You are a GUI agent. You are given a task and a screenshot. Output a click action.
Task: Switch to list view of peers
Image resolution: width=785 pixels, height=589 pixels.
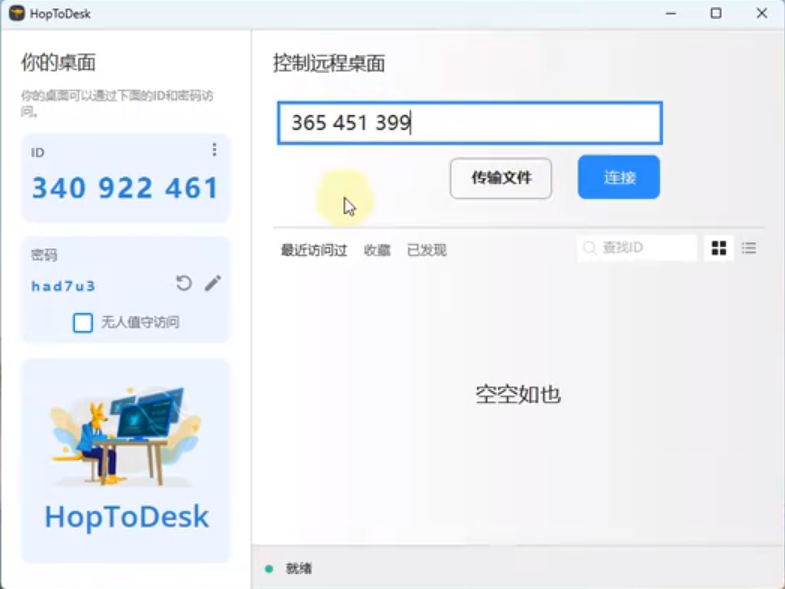point(749,248)
